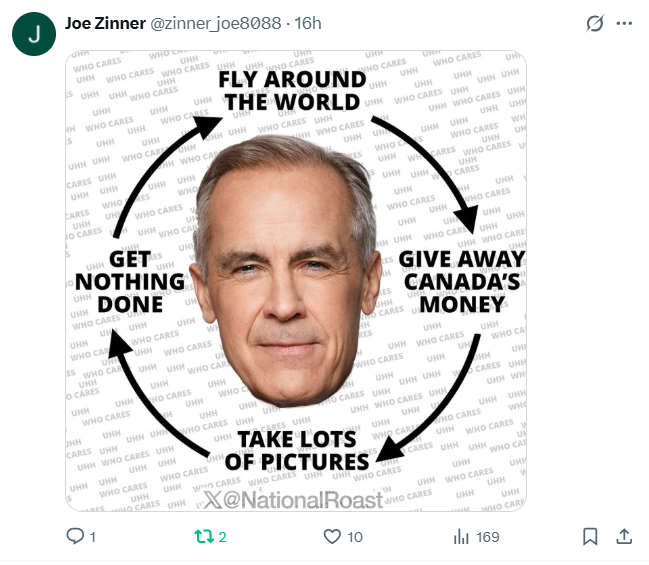The height and width of the screenshot is (565, 649).
Task: Open the Grok explain post icon
Action: pos(594,23)
